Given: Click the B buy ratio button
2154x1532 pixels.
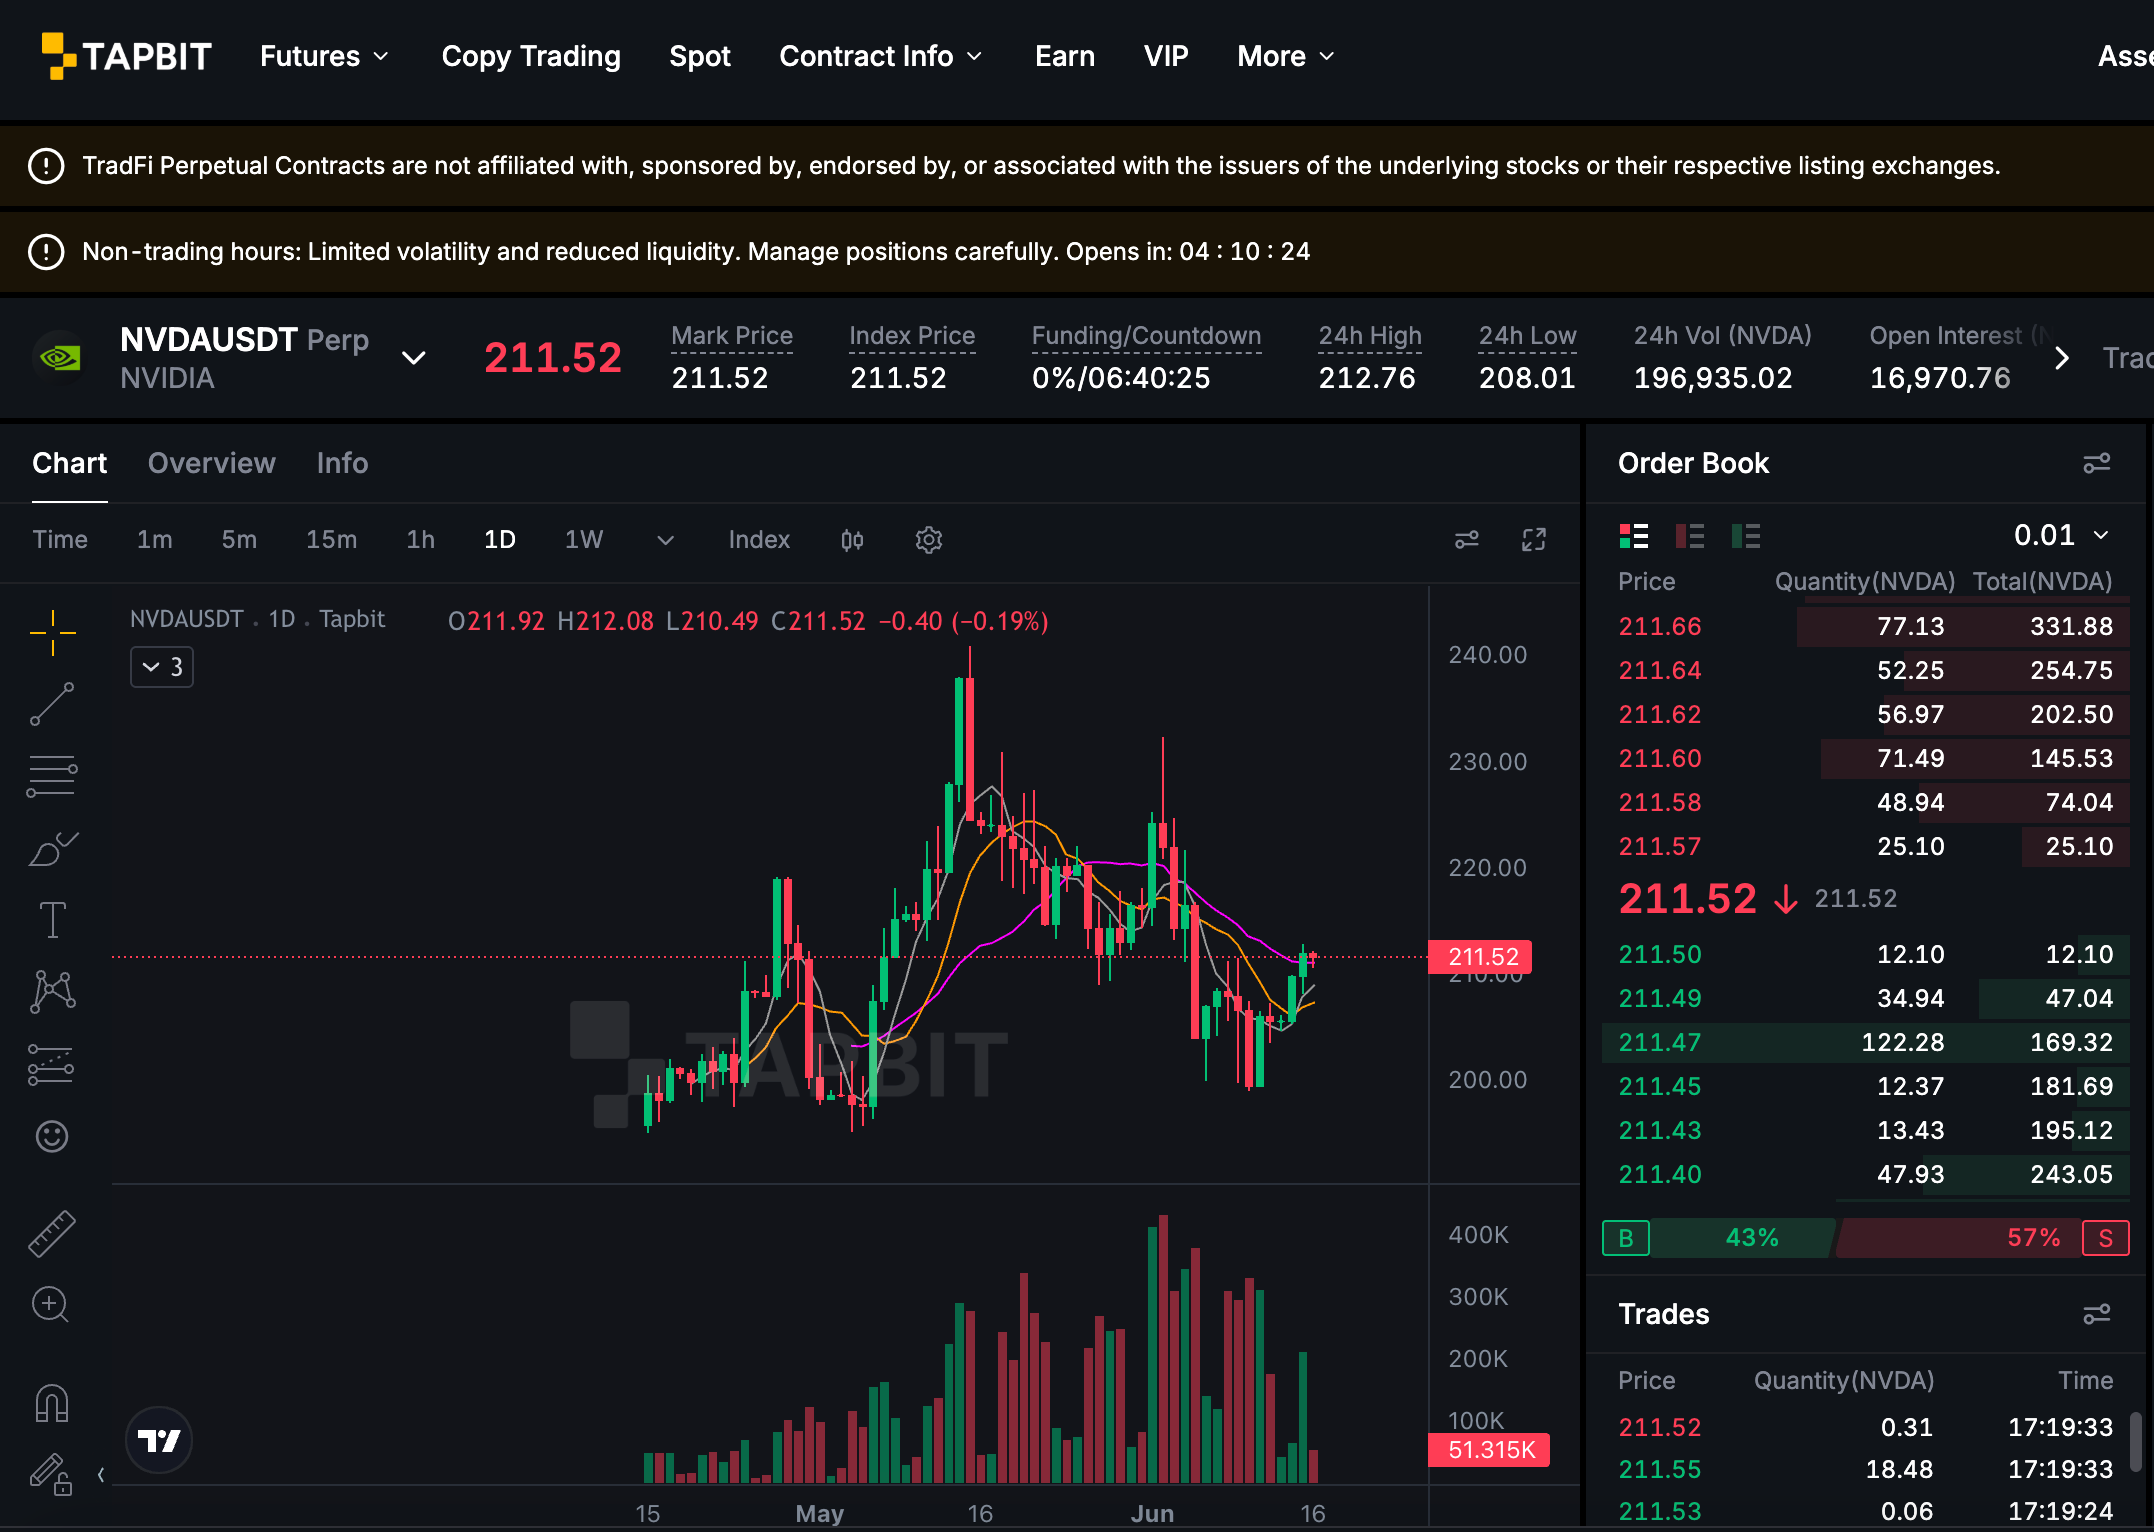Looking at the screenshot, I should [x=1626, y=1238].
